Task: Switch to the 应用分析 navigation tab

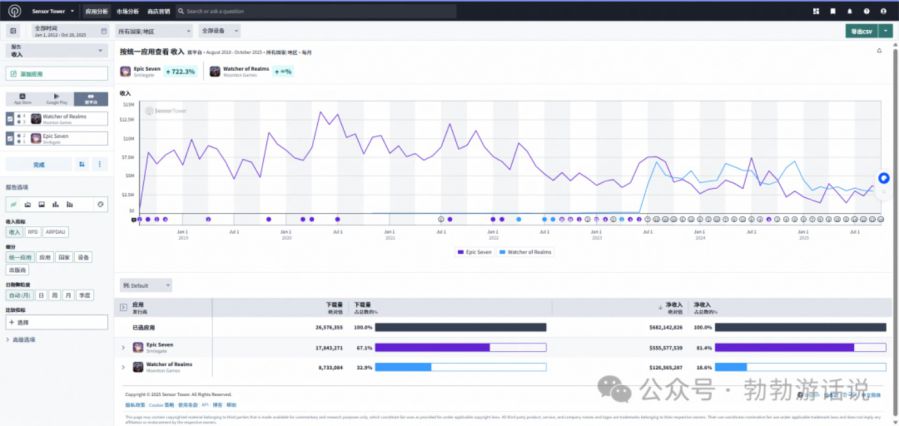Action: [96, 11]
